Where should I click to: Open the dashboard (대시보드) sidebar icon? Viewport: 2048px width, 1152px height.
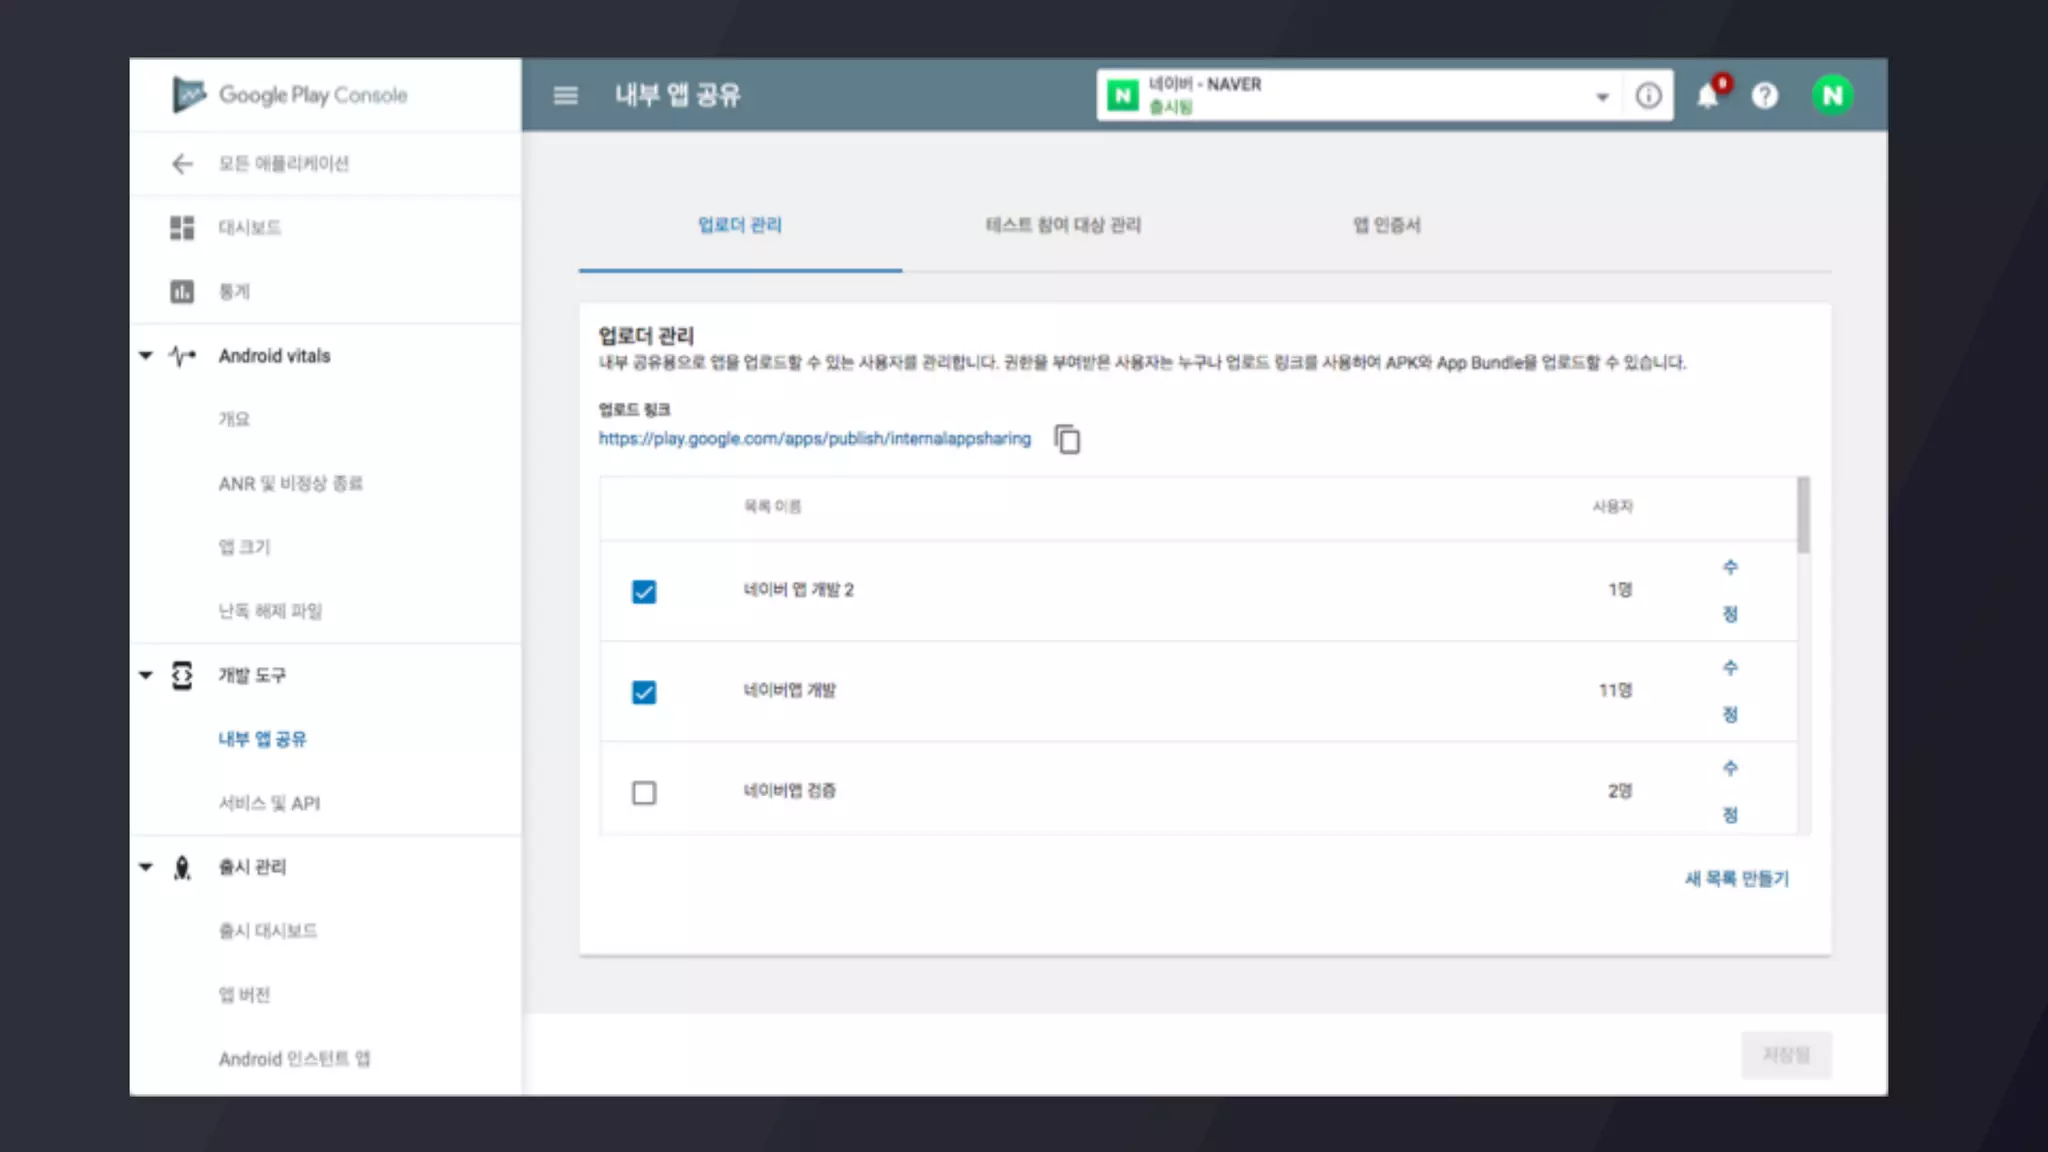pos(182,228)
